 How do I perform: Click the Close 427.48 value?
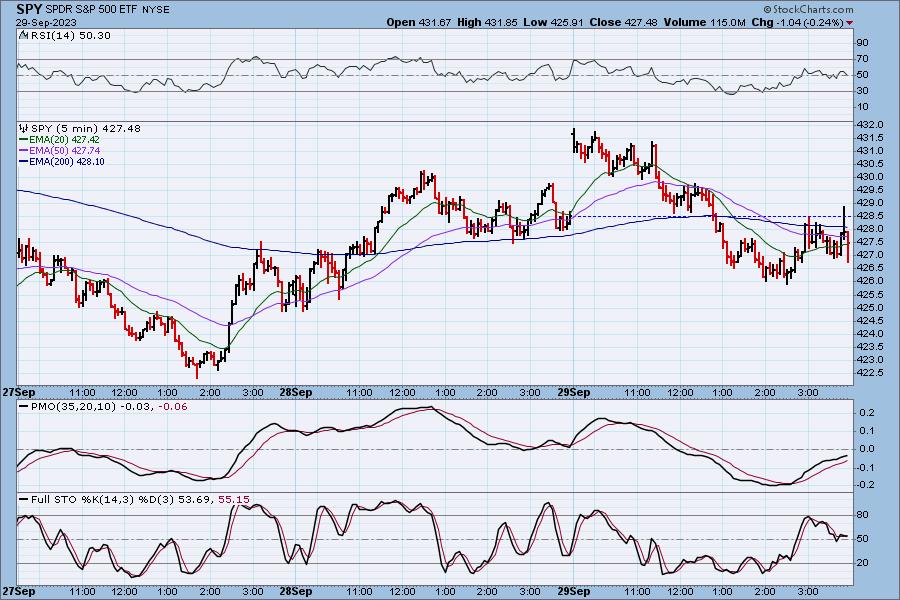pos(623,22)
